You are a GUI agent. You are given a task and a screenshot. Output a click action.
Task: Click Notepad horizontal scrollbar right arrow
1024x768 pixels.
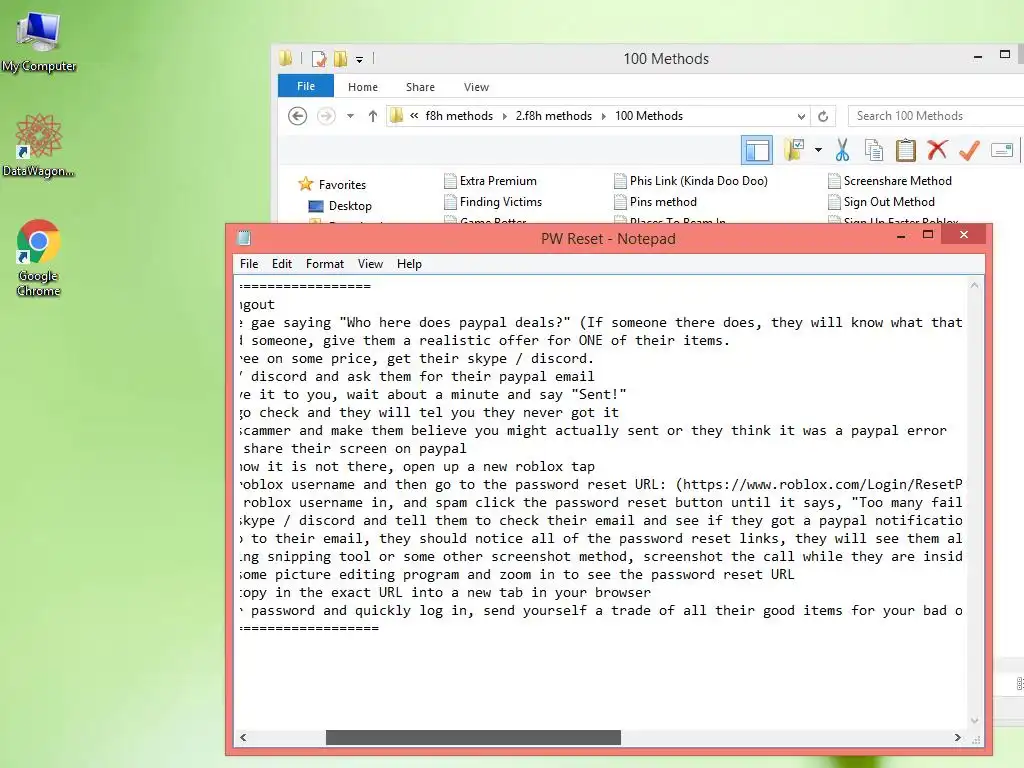[x=957, y=737]
